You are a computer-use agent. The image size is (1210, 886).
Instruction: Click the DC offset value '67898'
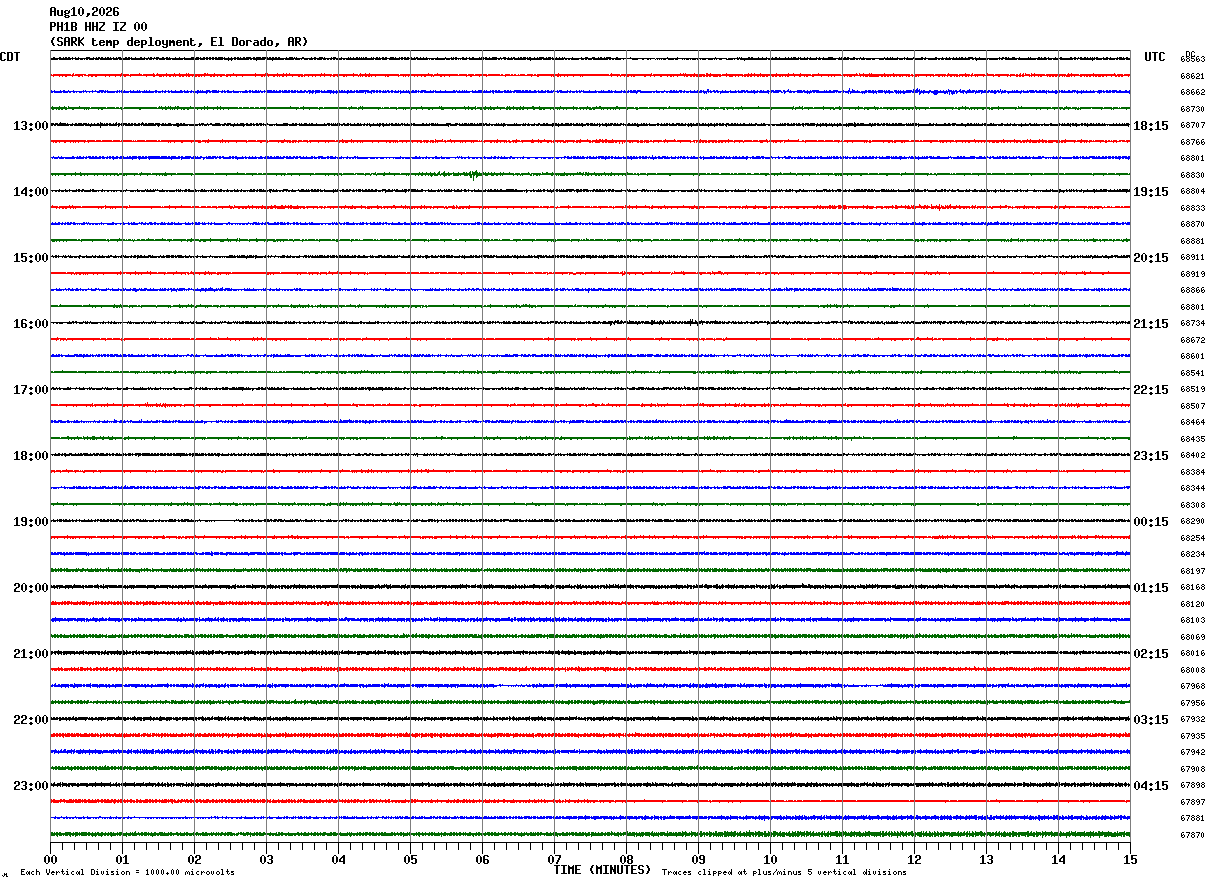pyautogui.click(x=1193, y=785)
